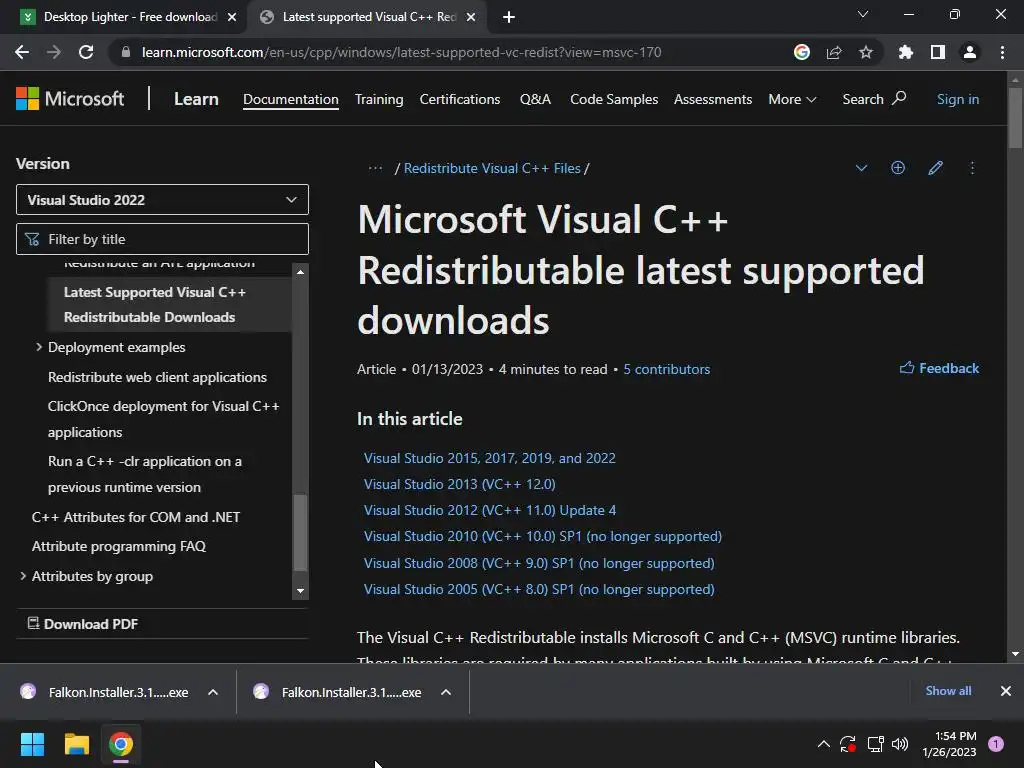Click the sidebar scrollbar down arrow
Image resolution: width=1024 pixels, height=768 pixels.
(x=300, y=591)
